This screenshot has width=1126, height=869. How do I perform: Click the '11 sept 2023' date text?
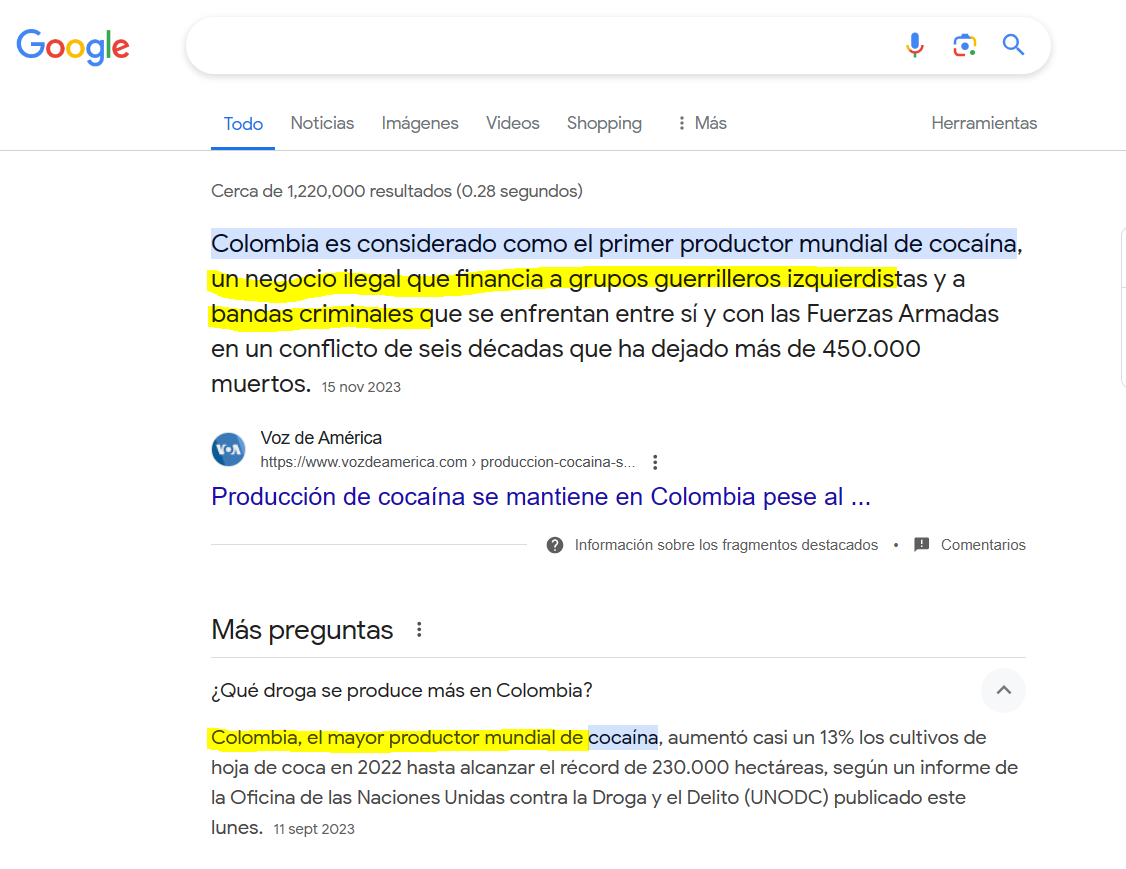pos(314,829)
